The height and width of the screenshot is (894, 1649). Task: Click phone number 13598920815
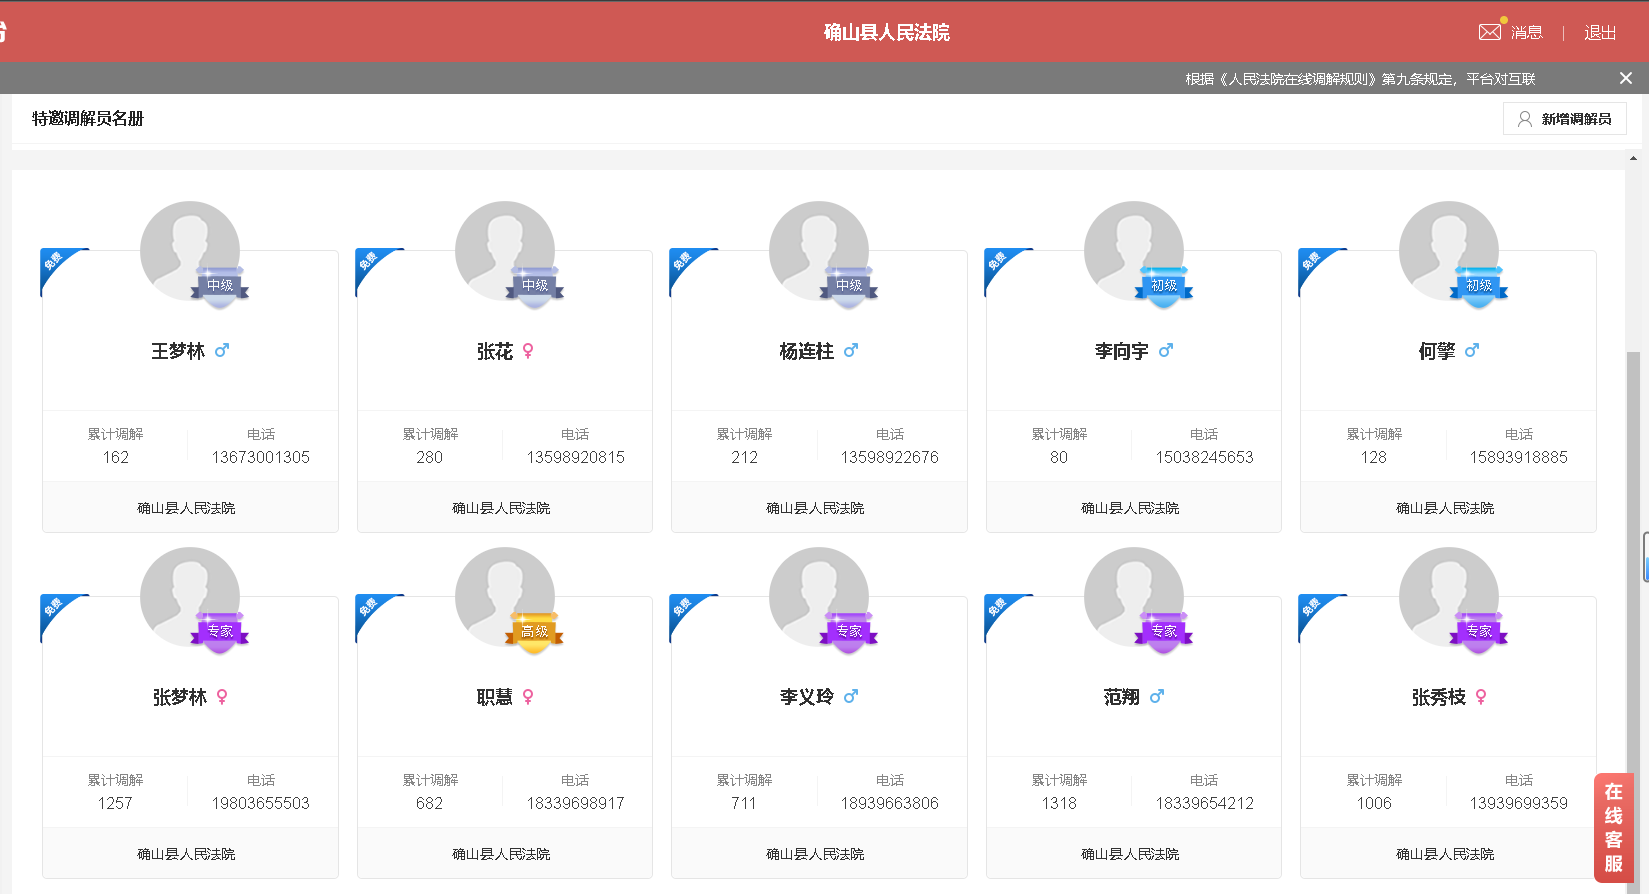click(x=576, y=457)
